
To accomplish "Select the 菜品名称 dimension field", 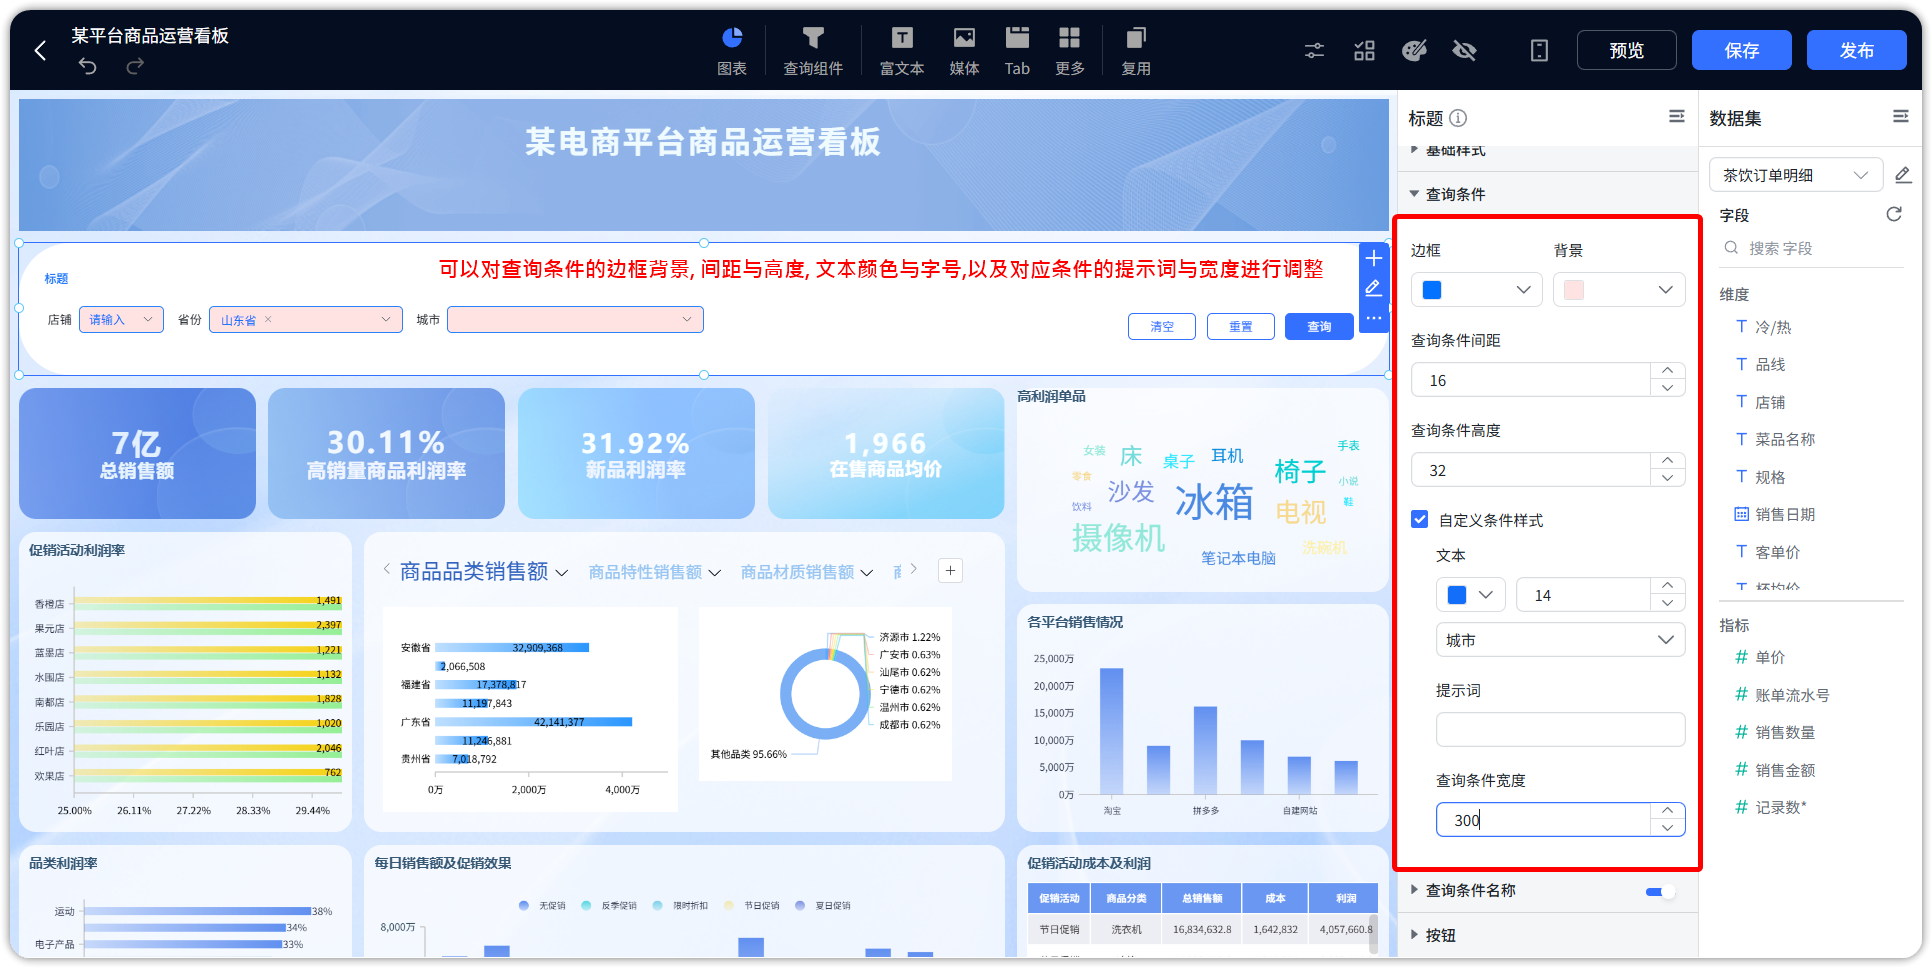I will (1785, 439).
